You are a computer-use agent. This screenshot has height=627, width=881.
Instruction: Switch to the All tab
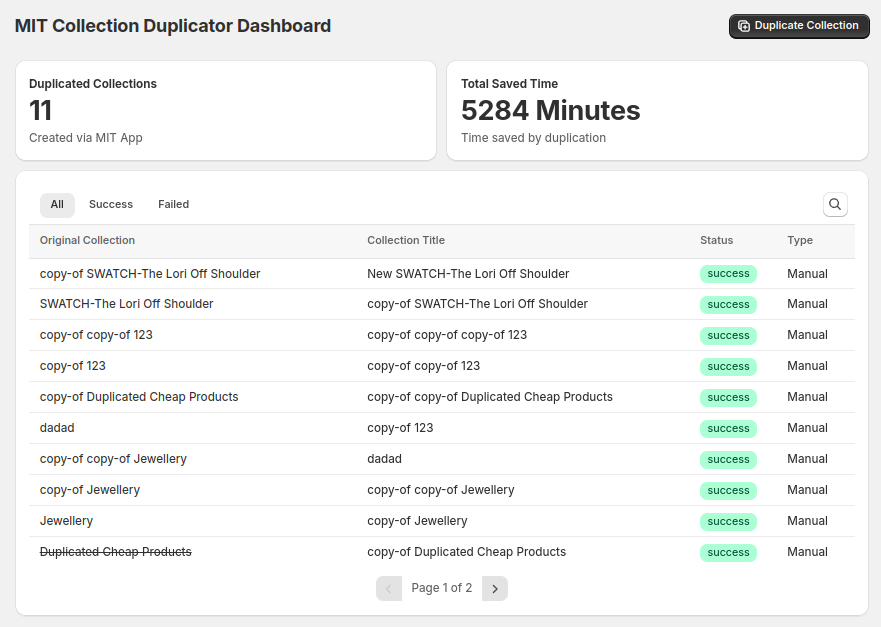tap(57, 205)
